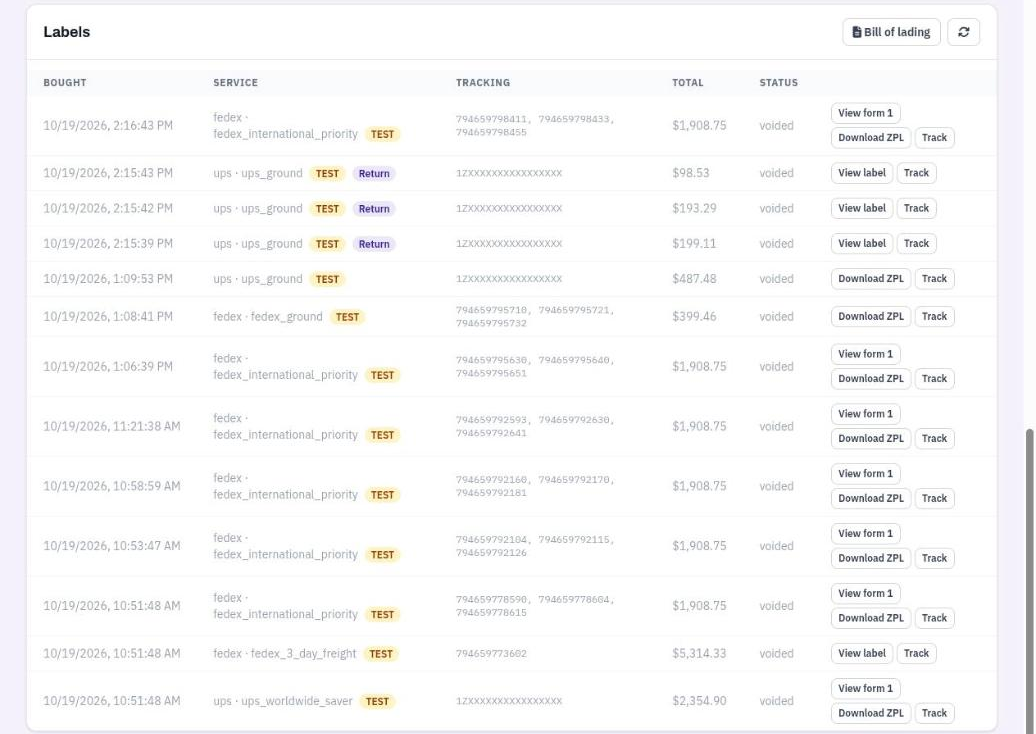Click the refresh labels icon button
The image size is (1036, 734).
click(x=963, y=32)
